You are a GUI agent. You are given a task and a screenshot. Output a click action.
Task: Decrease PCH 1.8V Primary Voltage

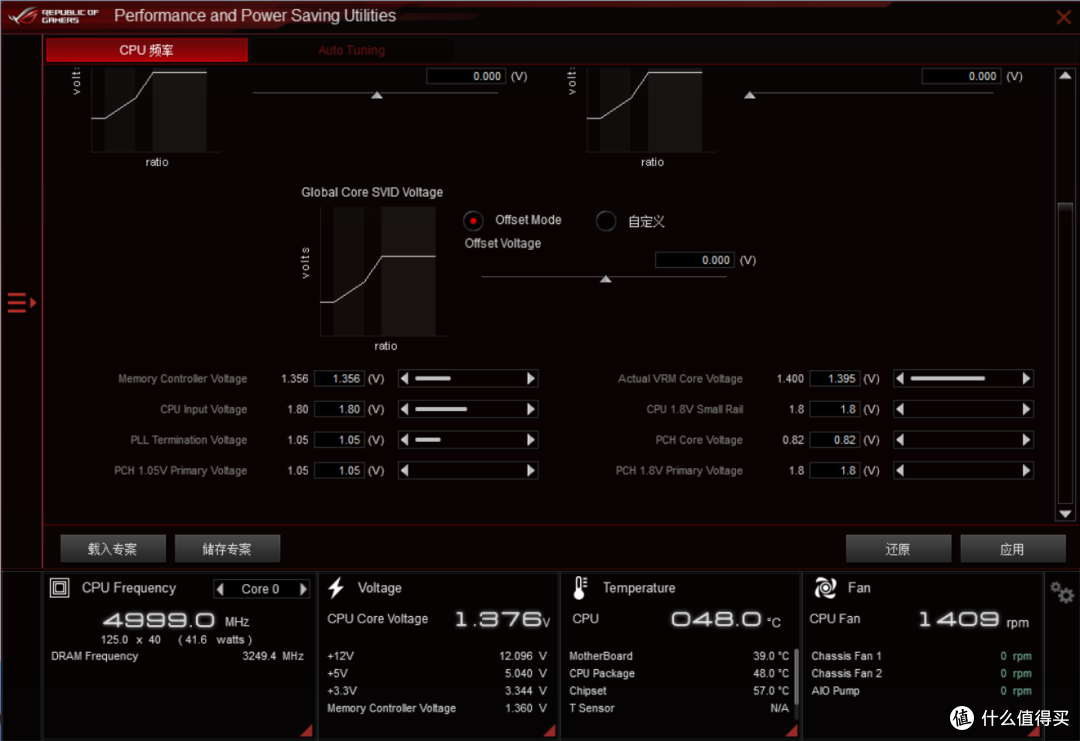900,470
